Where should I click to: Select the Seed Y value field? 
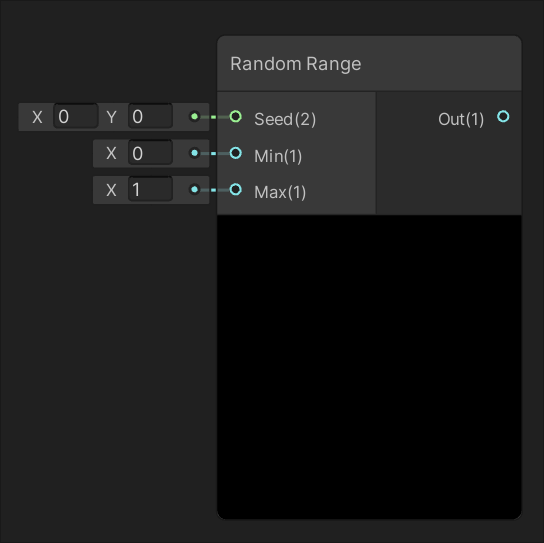point(150,117)
